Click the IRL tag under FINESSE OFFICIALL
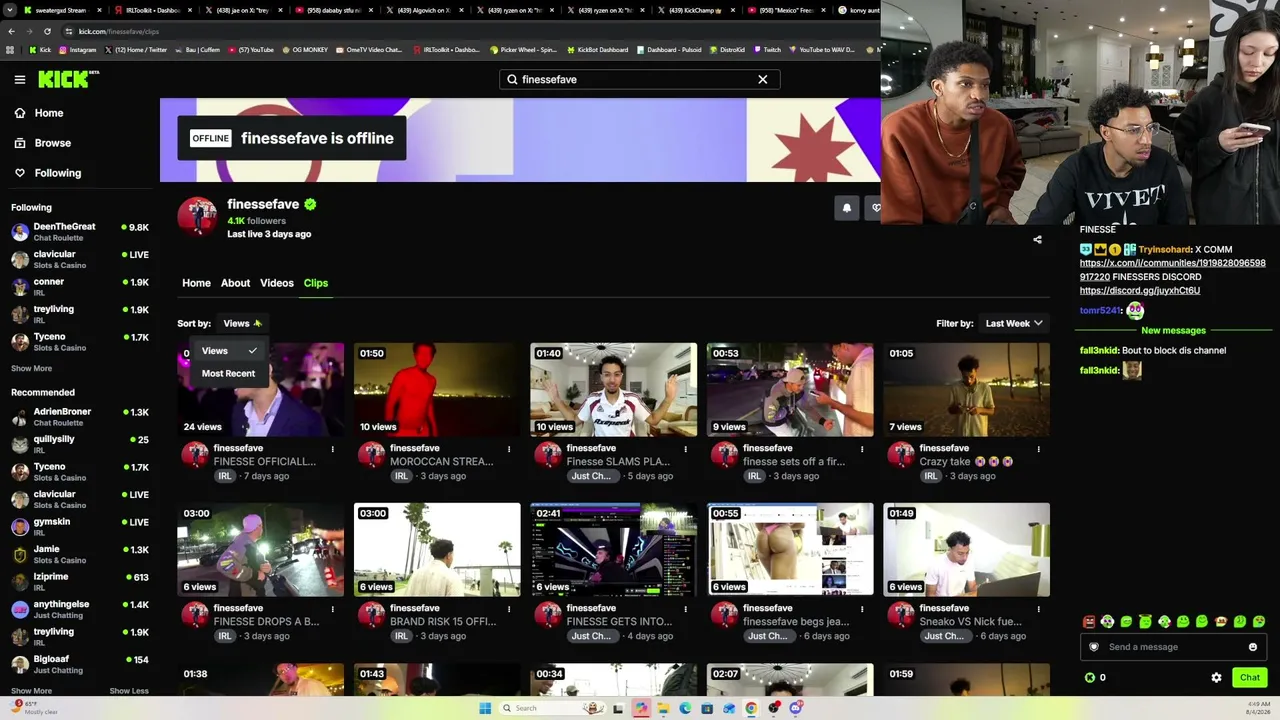 coord(225,476)
